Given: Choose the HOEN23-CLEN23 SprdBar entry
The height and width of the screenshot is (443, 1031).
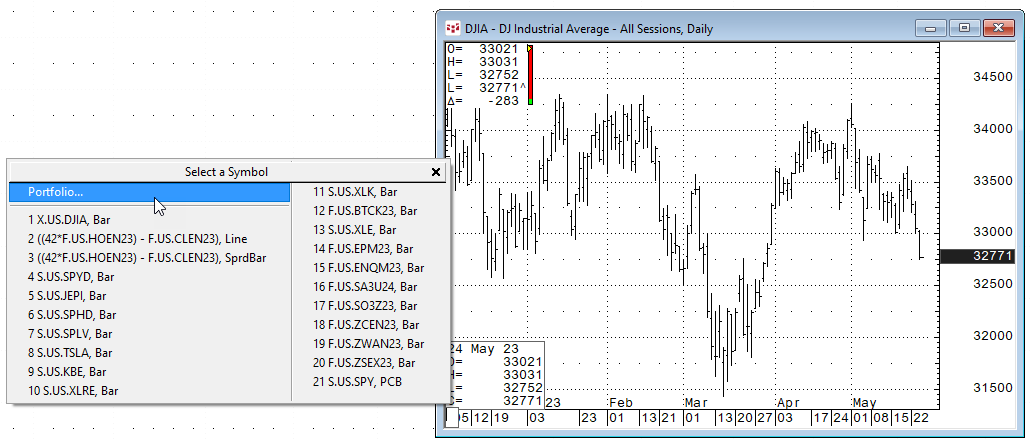Looking at the screenshot, I should tap(149, 258).
